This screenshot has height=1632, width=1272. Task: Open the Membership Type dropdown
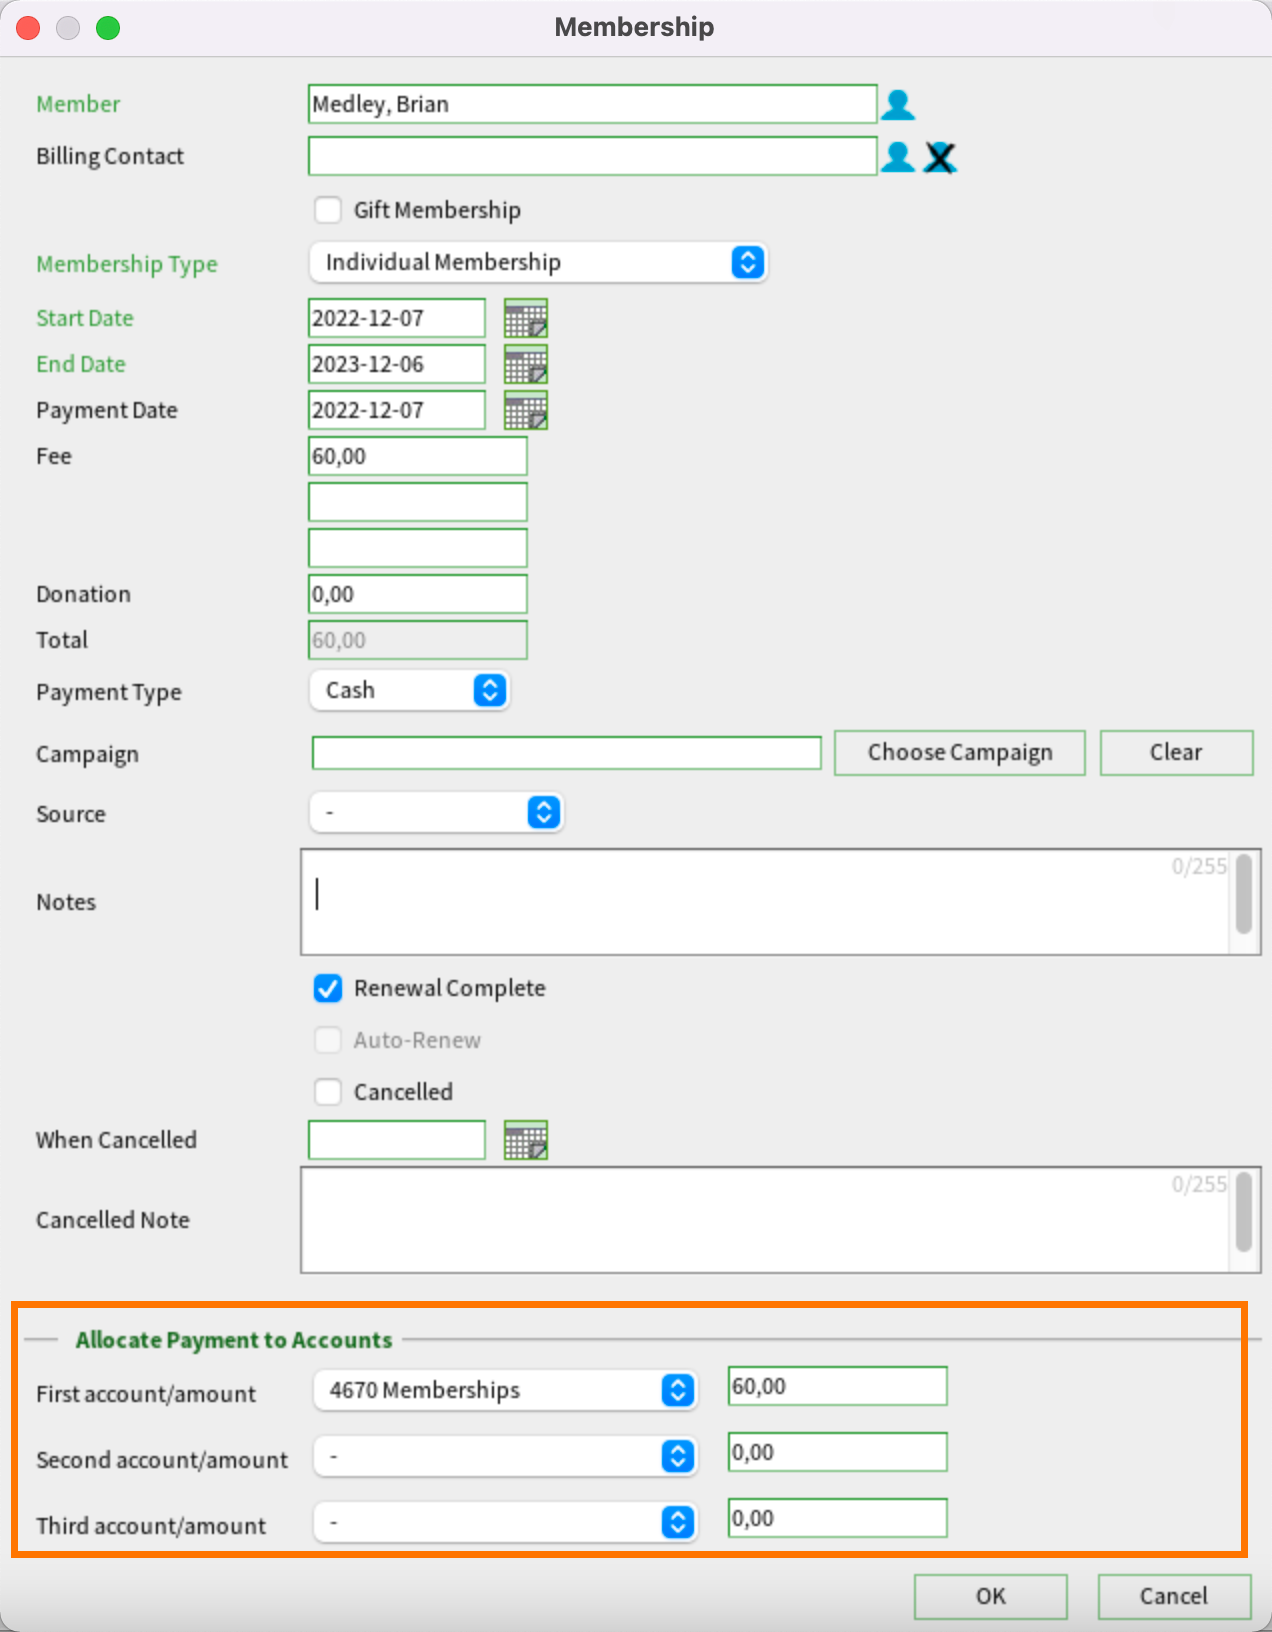(538, 262)
